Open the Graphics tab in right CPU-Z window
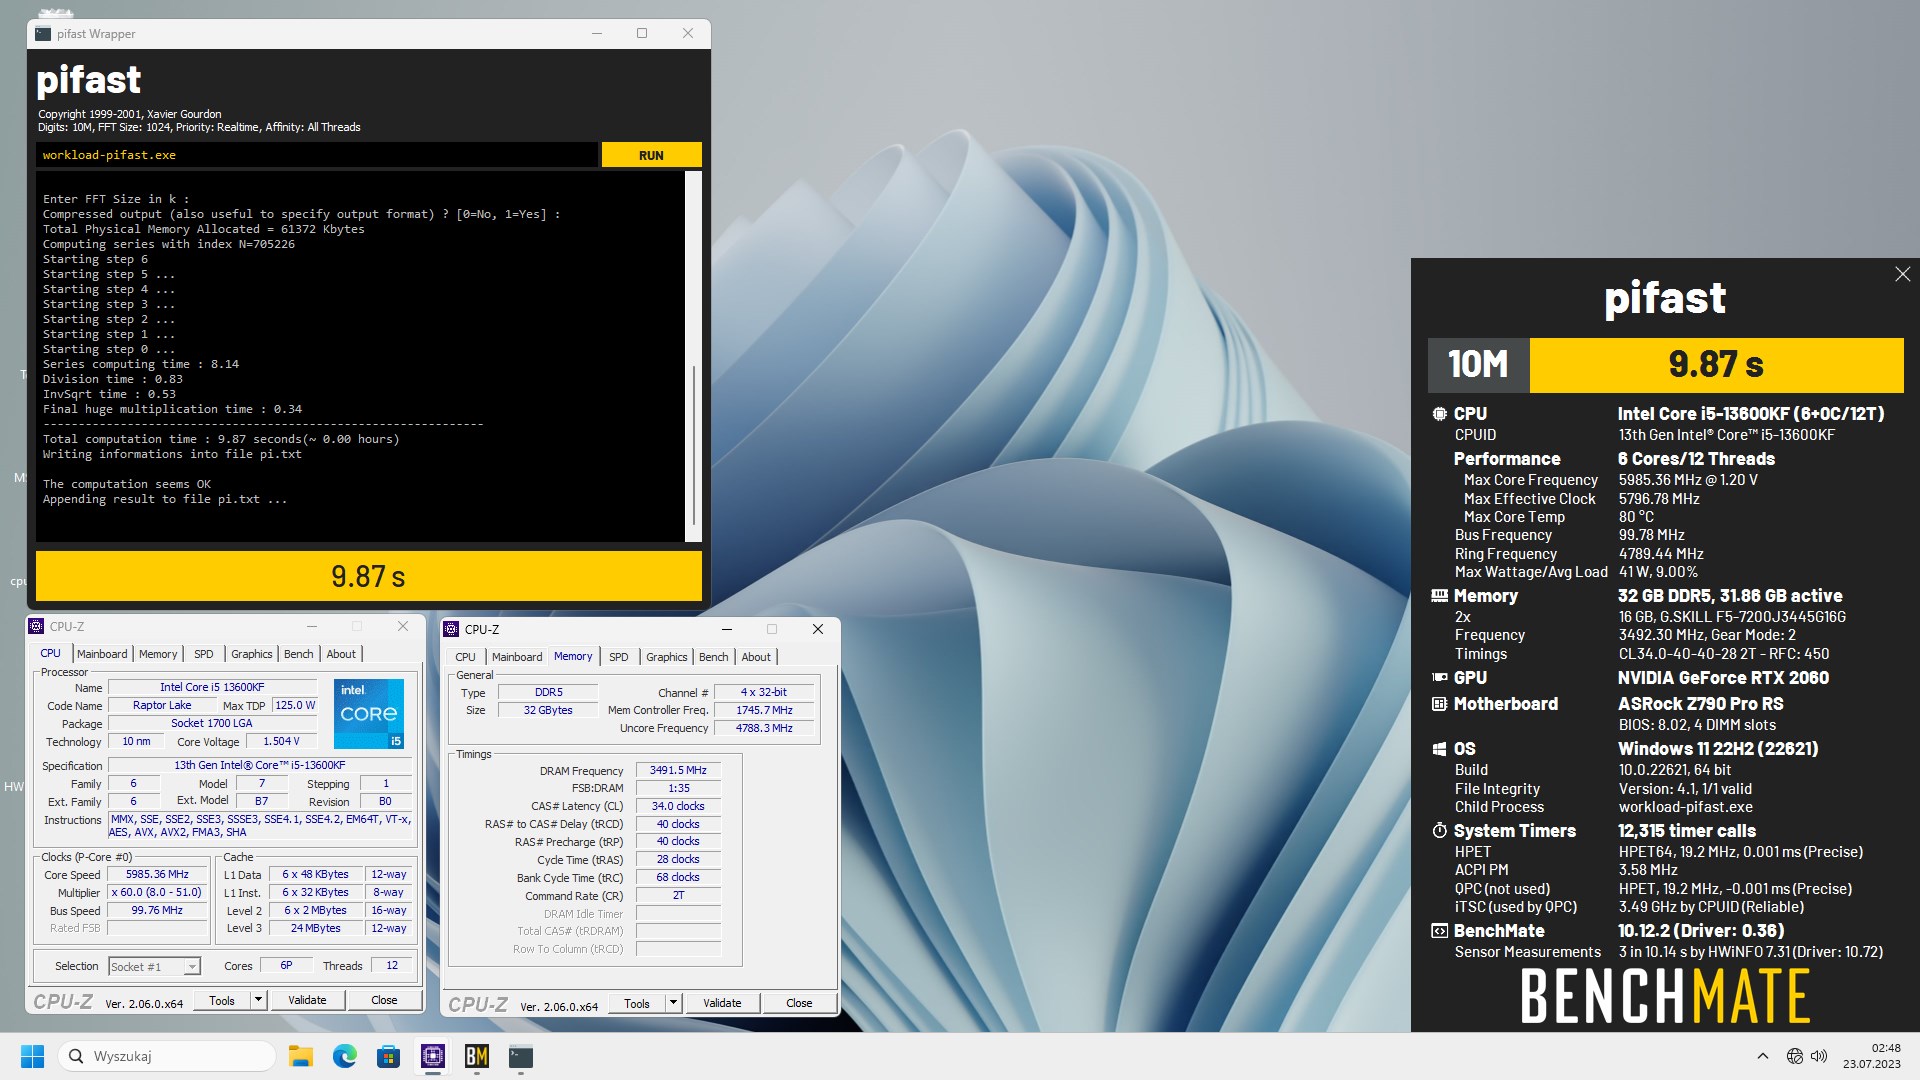Screen dimensions: 1920x1080 point(667,657)
